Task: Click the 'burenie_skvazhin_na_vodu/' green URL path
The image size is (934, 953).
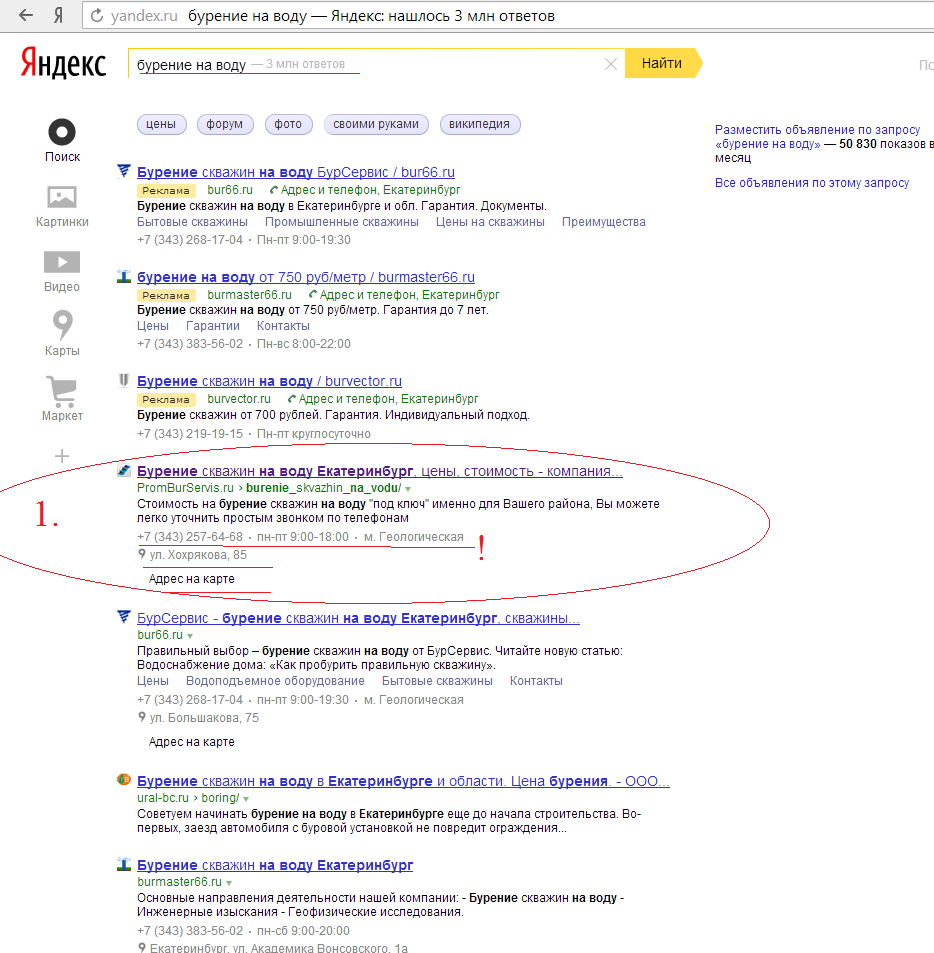Action: pos(323,488)
